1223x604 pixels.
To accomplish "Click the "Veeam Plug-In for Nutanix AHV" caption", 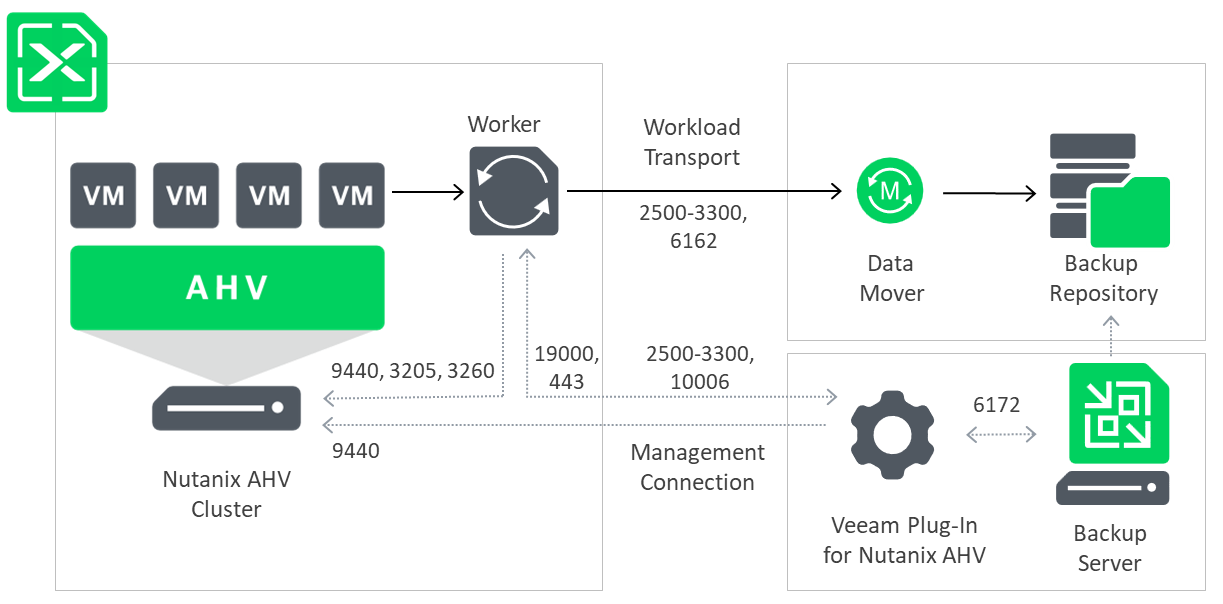I will tap(905, 540).
